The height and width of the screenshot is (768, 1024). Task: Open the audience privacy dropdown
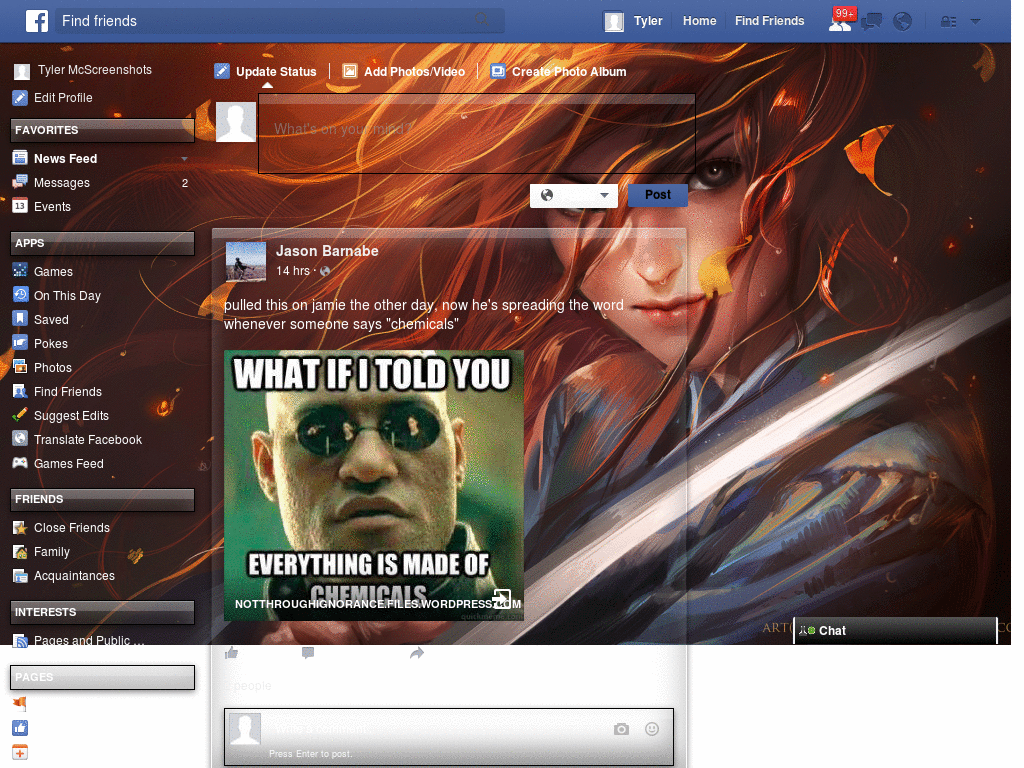[x=573, y=195]
